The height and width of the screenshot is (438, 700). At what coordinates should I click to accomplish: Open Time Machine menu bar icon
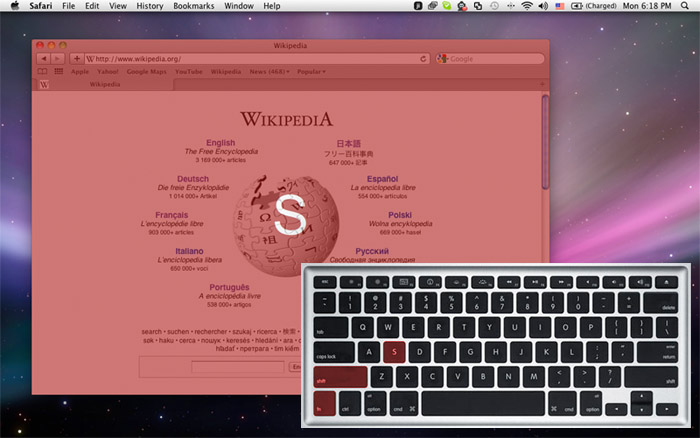pos(494,6)
